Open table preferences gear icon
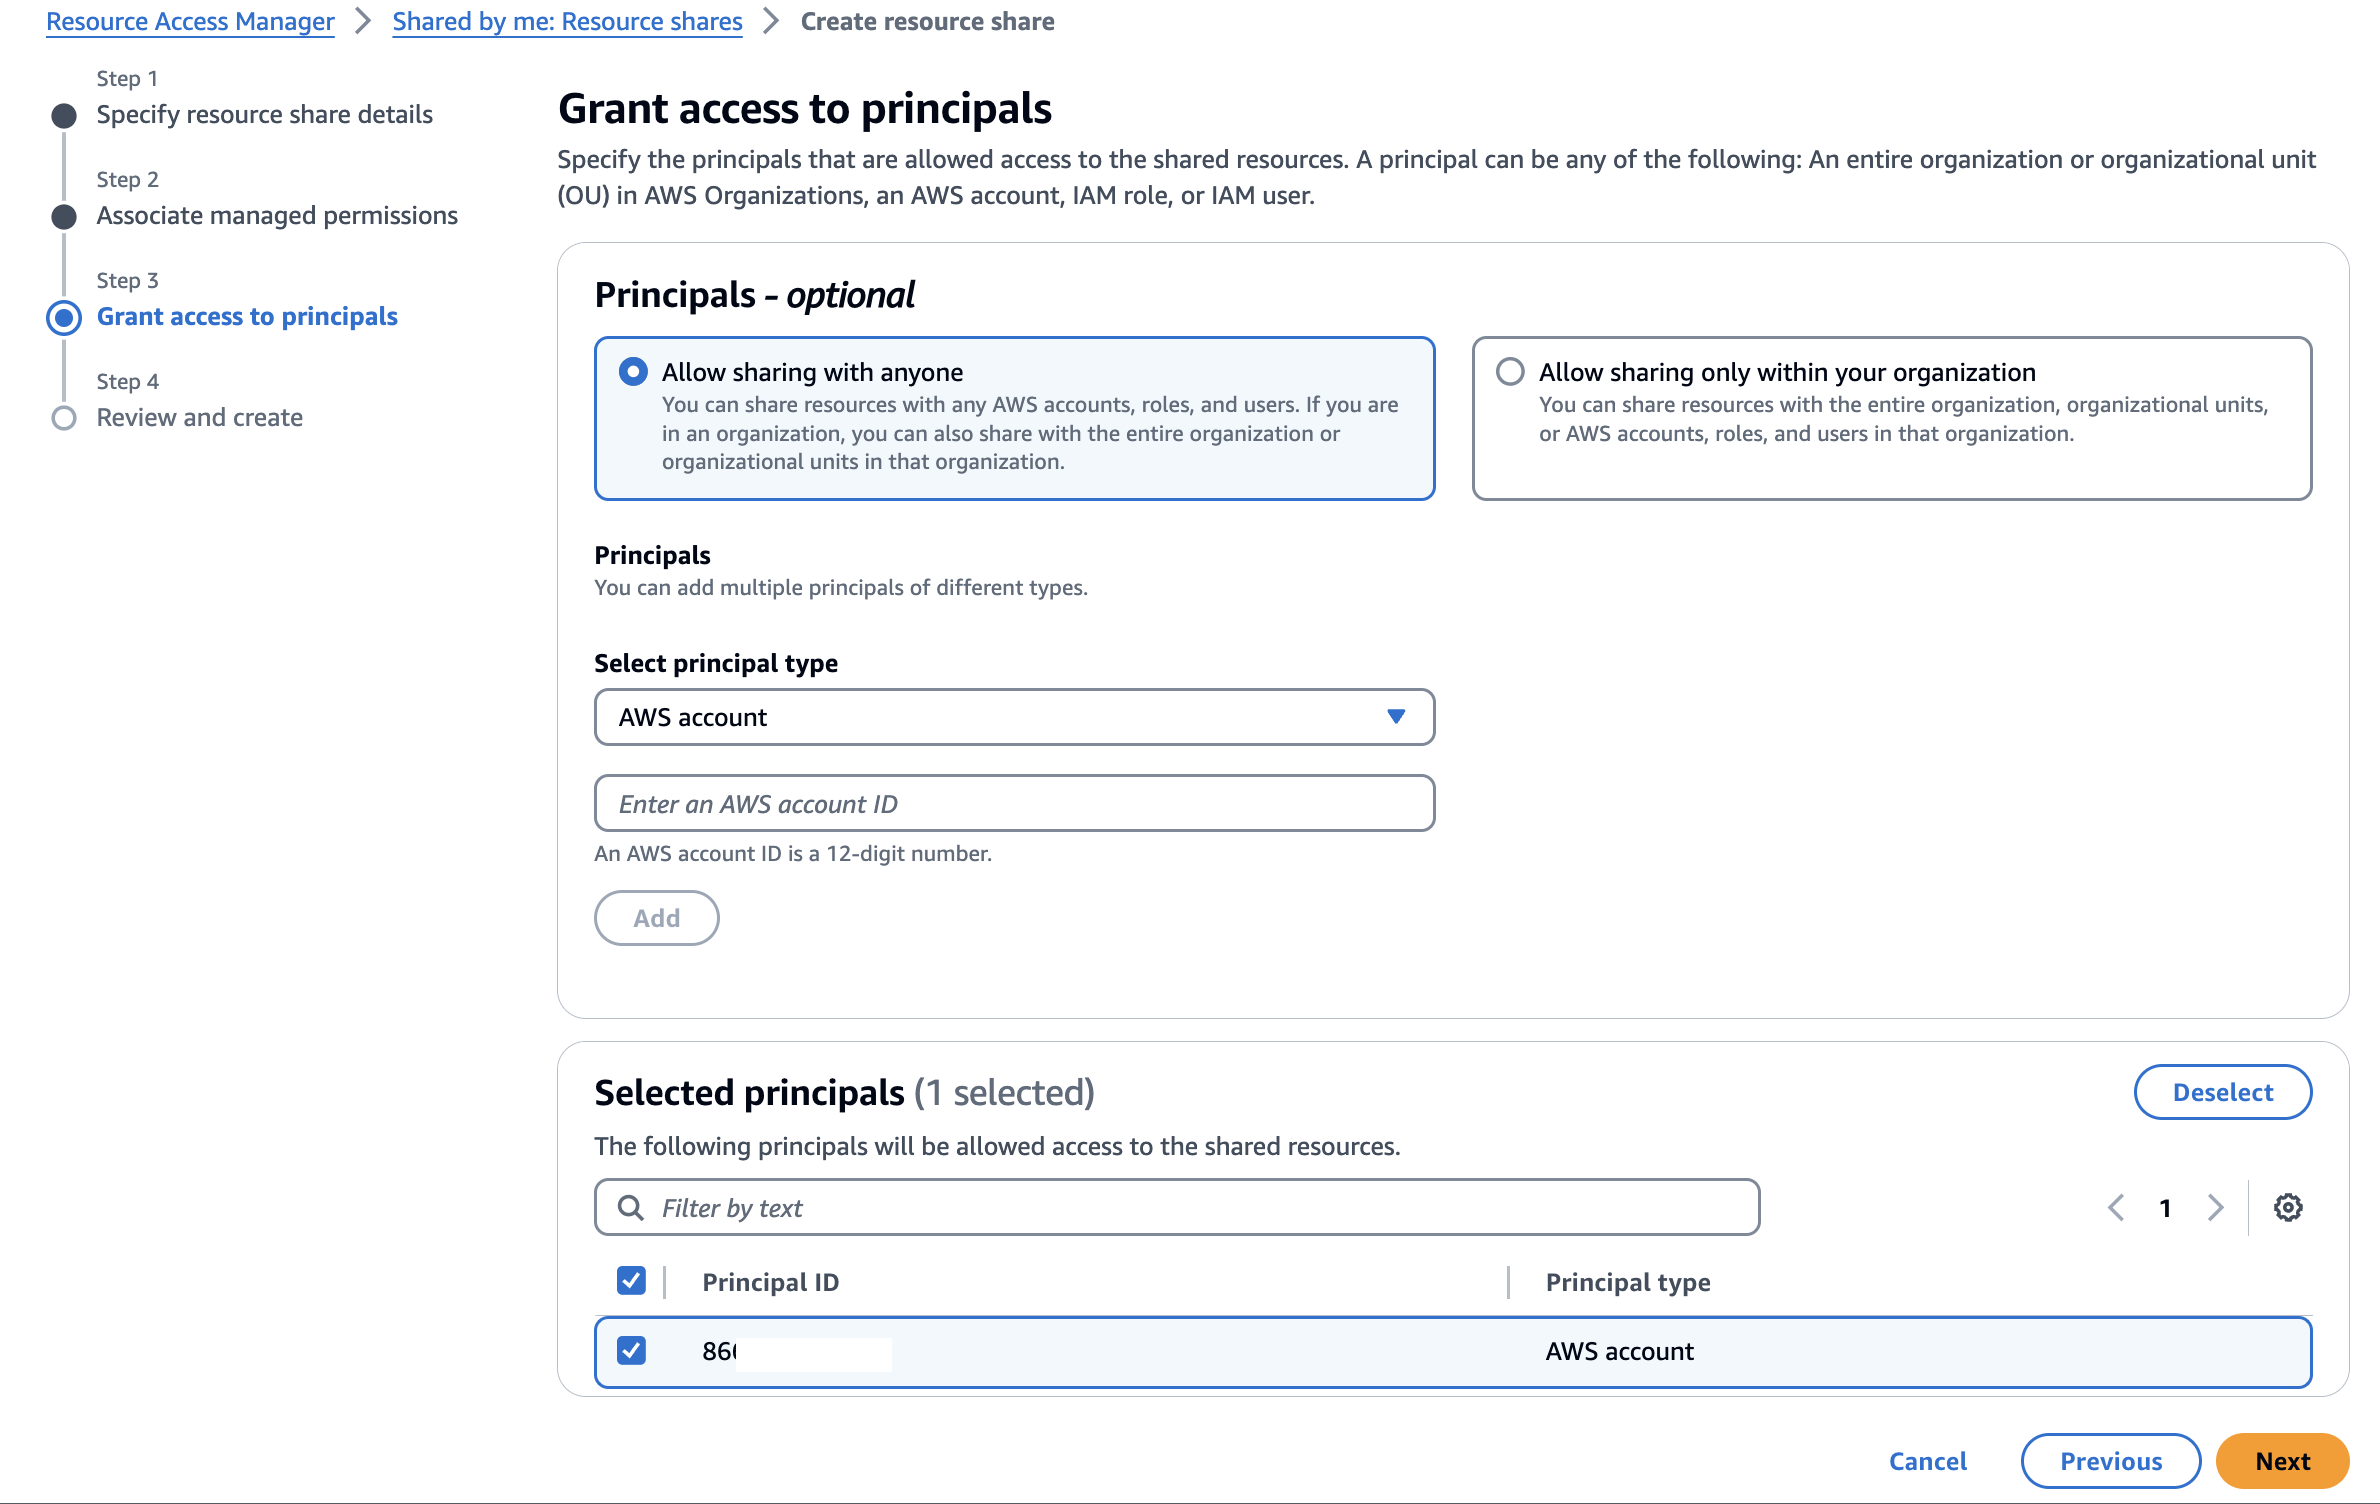 pyautogui.click(x=2288, y=1208)
